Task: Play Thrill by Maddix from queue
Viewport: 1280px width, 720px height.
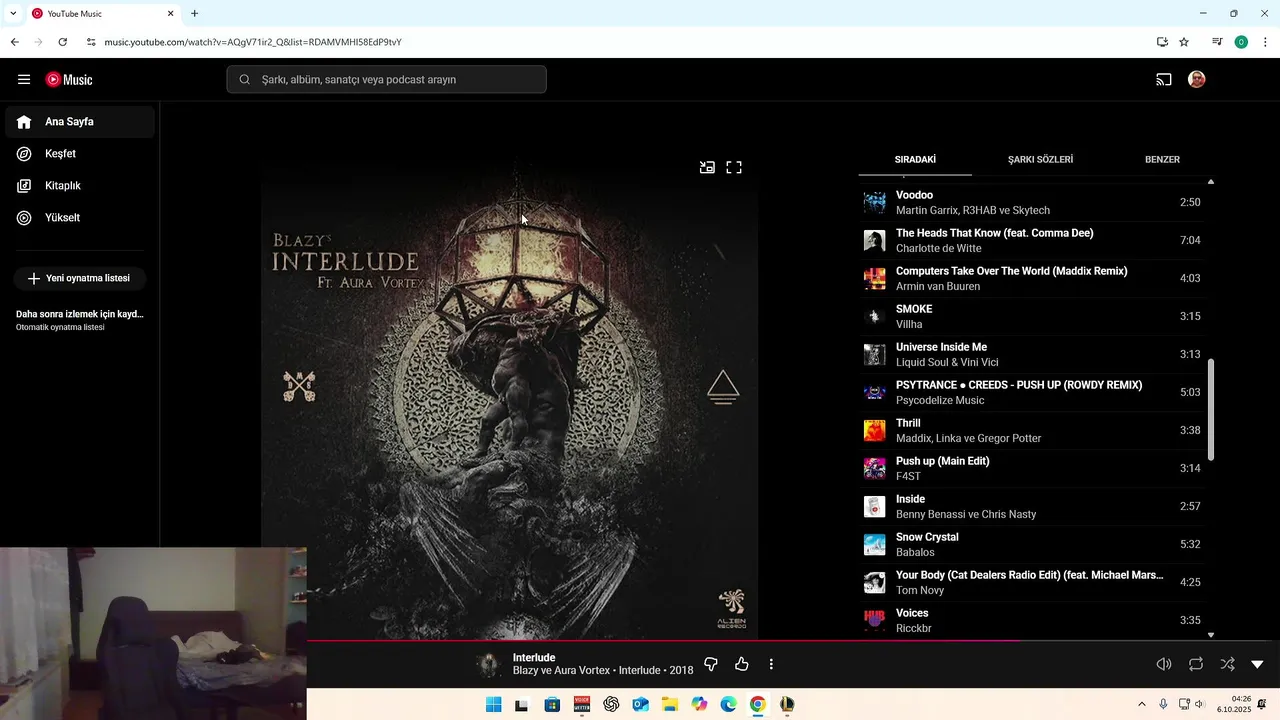Action: click(1032, 431)
